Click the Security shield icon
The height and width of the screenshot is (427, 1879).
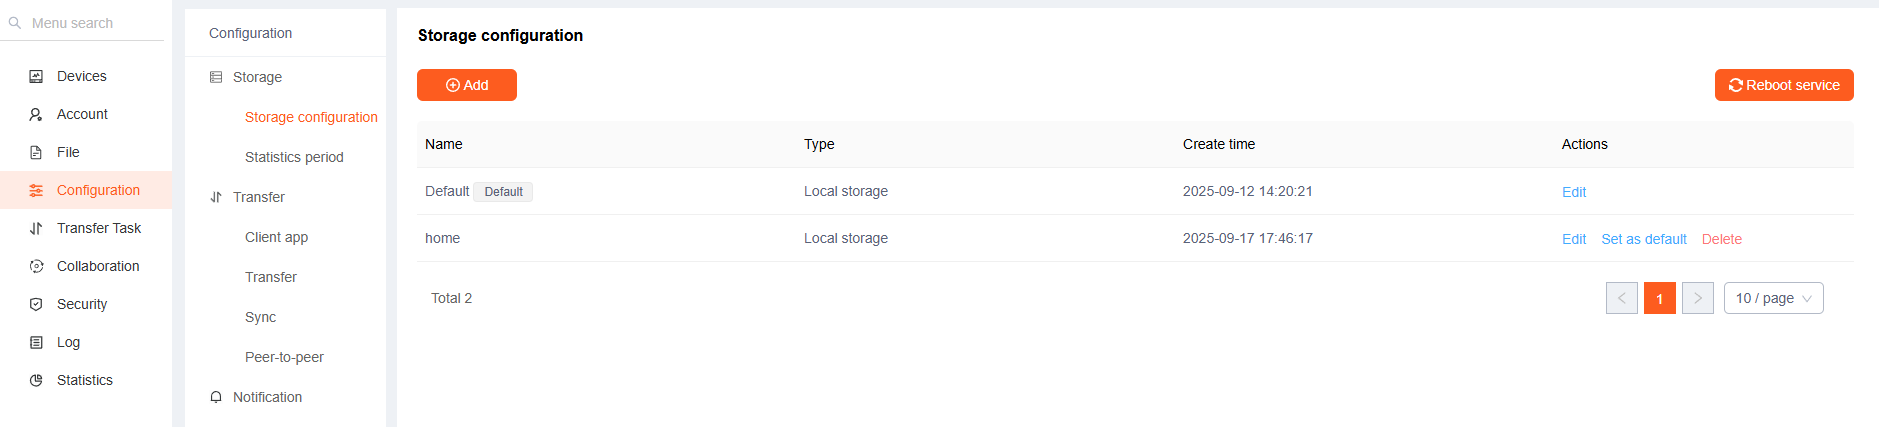[x=36, y=304]
